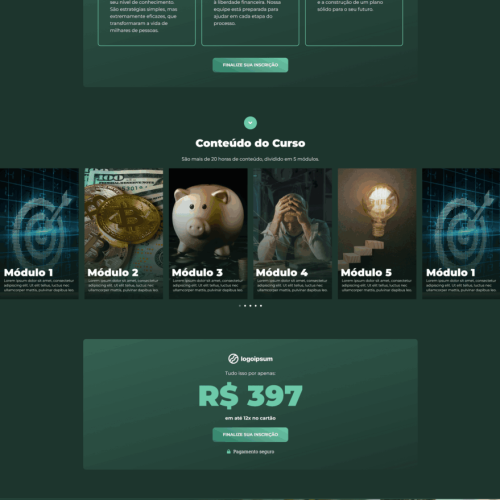The width and height of the screenshot is (500, 500).
Task: Open the Módulo 3 piggy bank card
Action: [208, 233]
